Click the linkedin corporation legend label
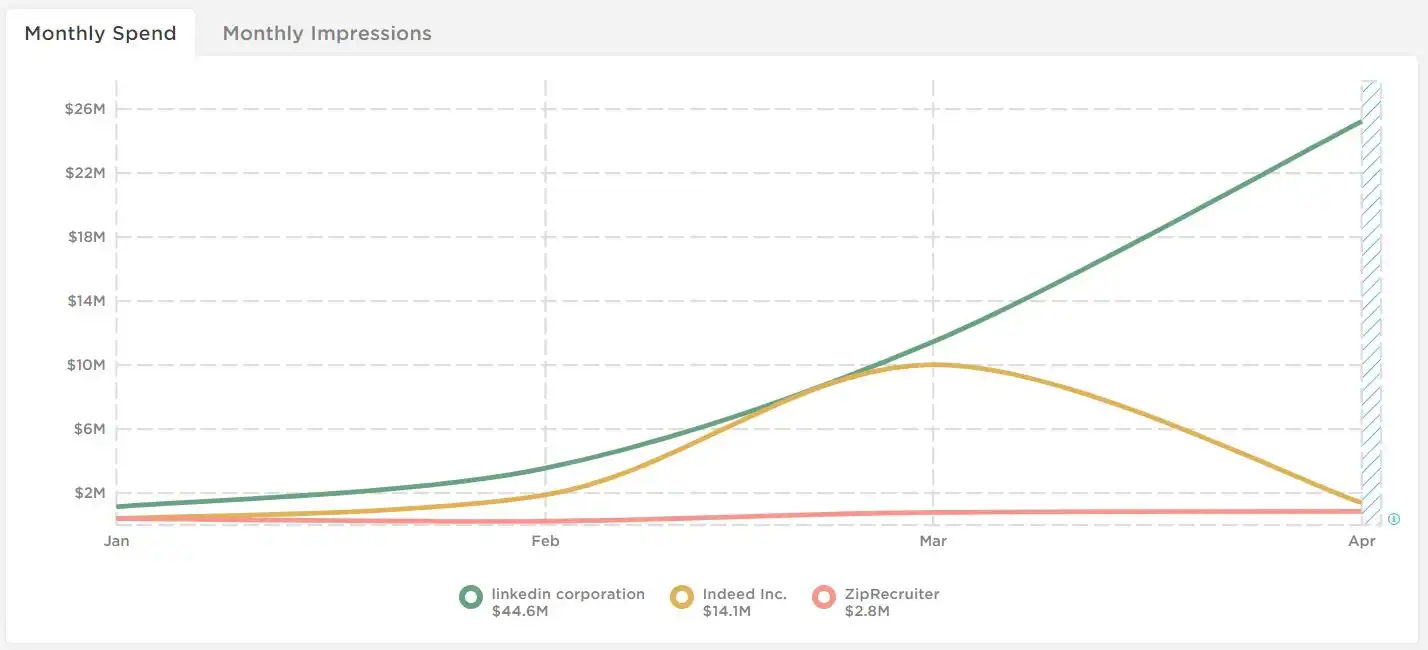Viewport: 1428px width, 650px height. pos(568,594)
